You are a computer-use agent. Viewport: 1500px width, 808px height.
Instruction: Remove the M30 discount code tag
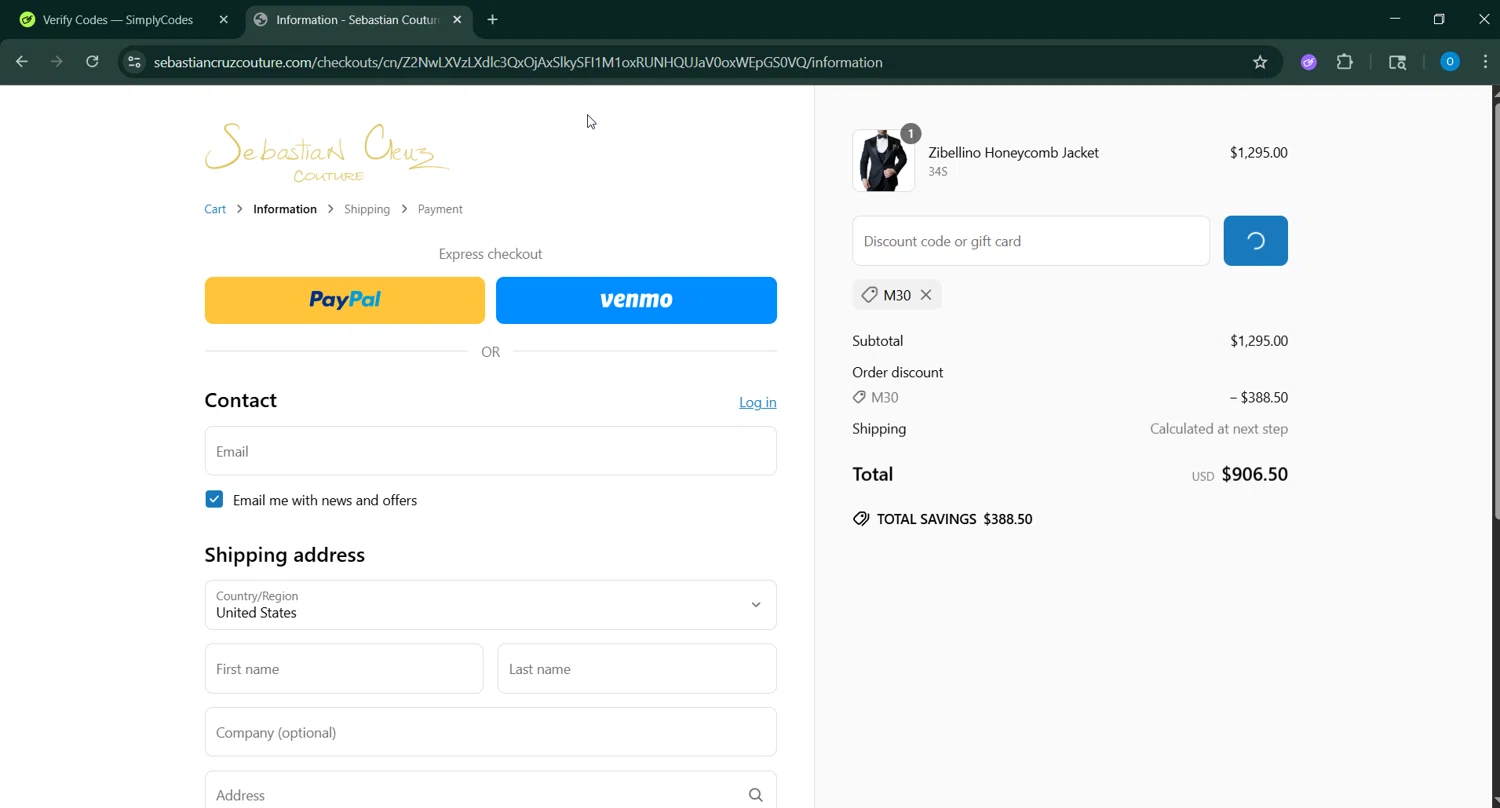click(926, 295)
